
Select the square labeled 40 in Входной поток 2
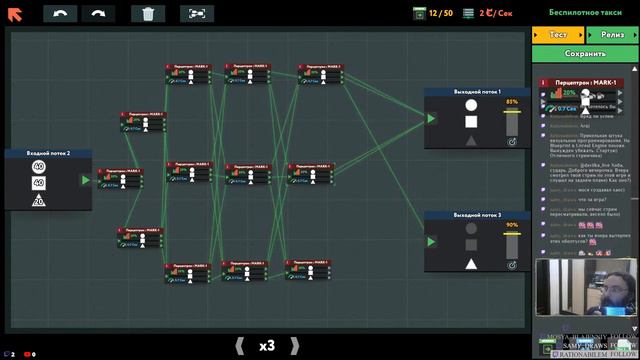39,183
